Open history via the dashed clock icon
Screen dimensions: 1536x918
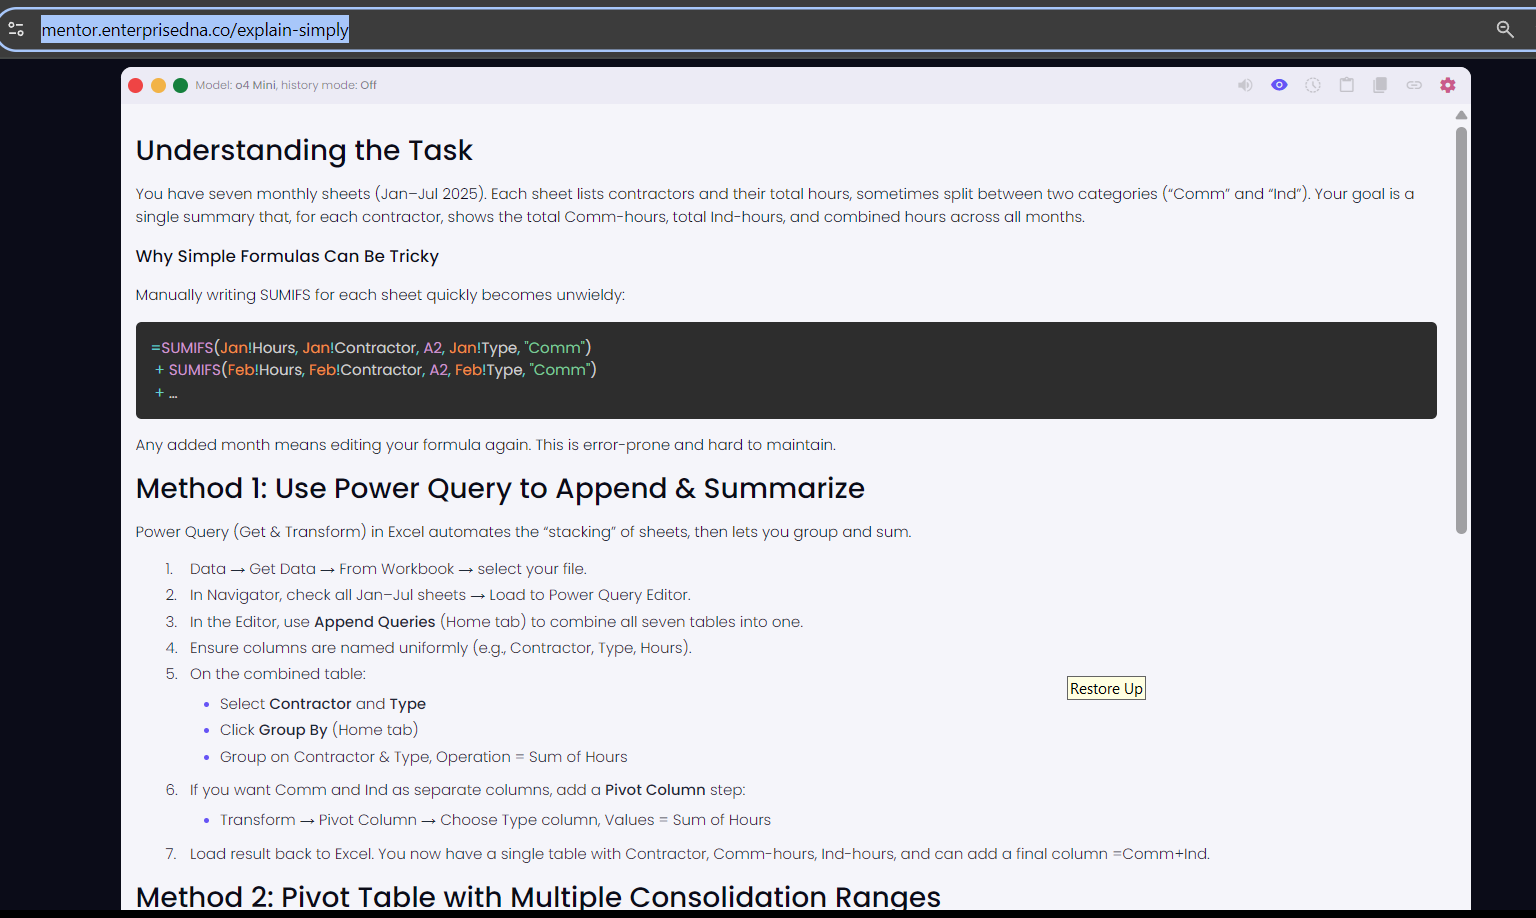pos(1313,85)
